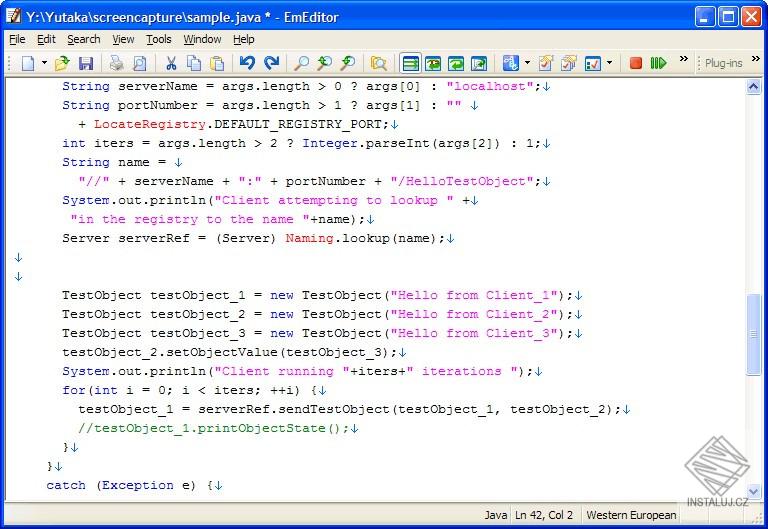Viewport: 768px width, 529px height.
Task: Minimize the EmEditor window
Action: 705,17
